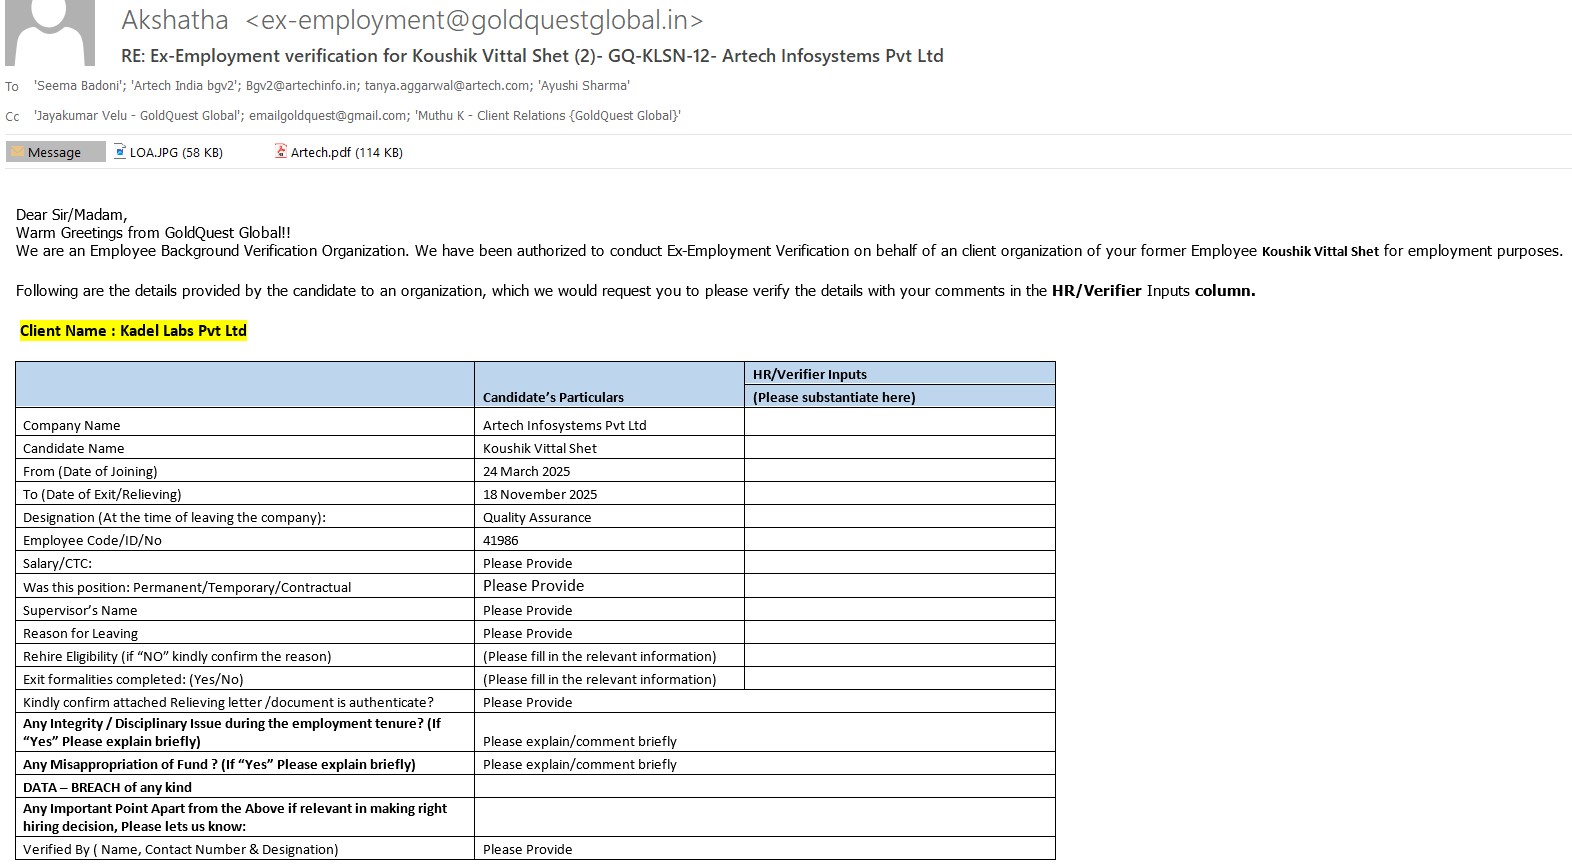Click the Artech.pdf PDF file icon
1572x867 pixels.
(x=281, y=152)
